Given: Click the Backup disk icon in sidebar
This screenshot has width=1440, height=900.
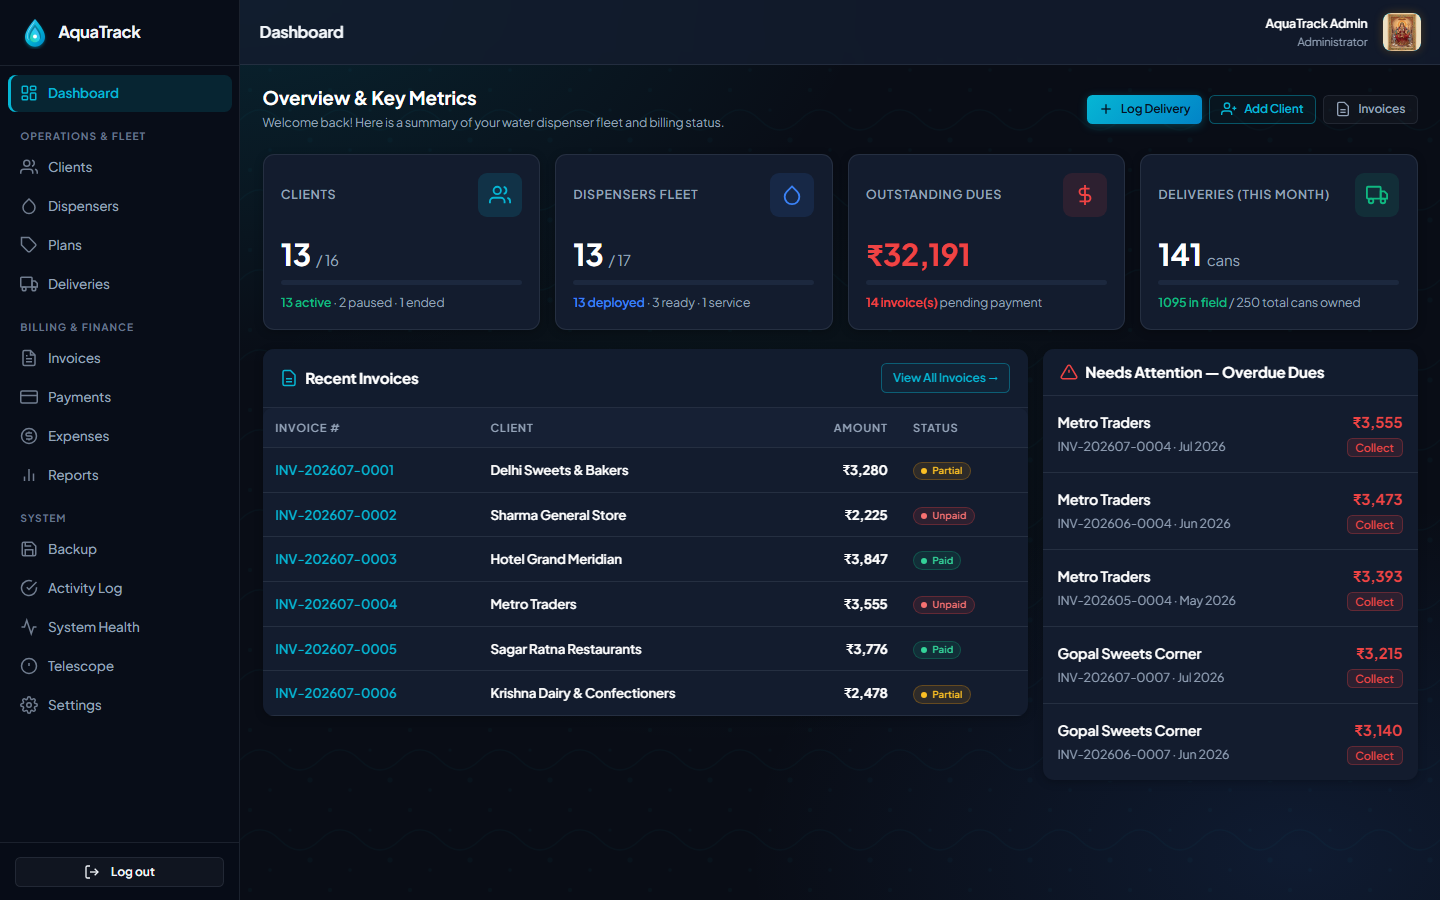Looking at the screenshot, I should [x=29, y=549].
